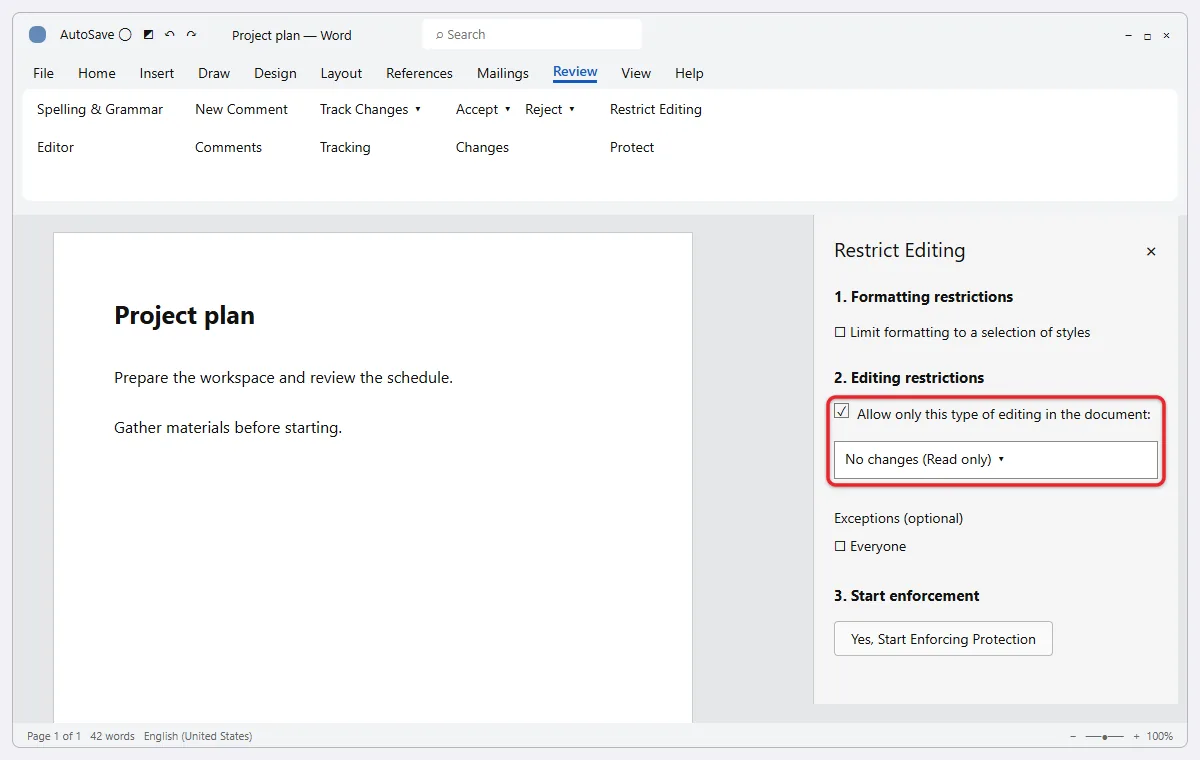Click the Accept button

pos(477,109)
